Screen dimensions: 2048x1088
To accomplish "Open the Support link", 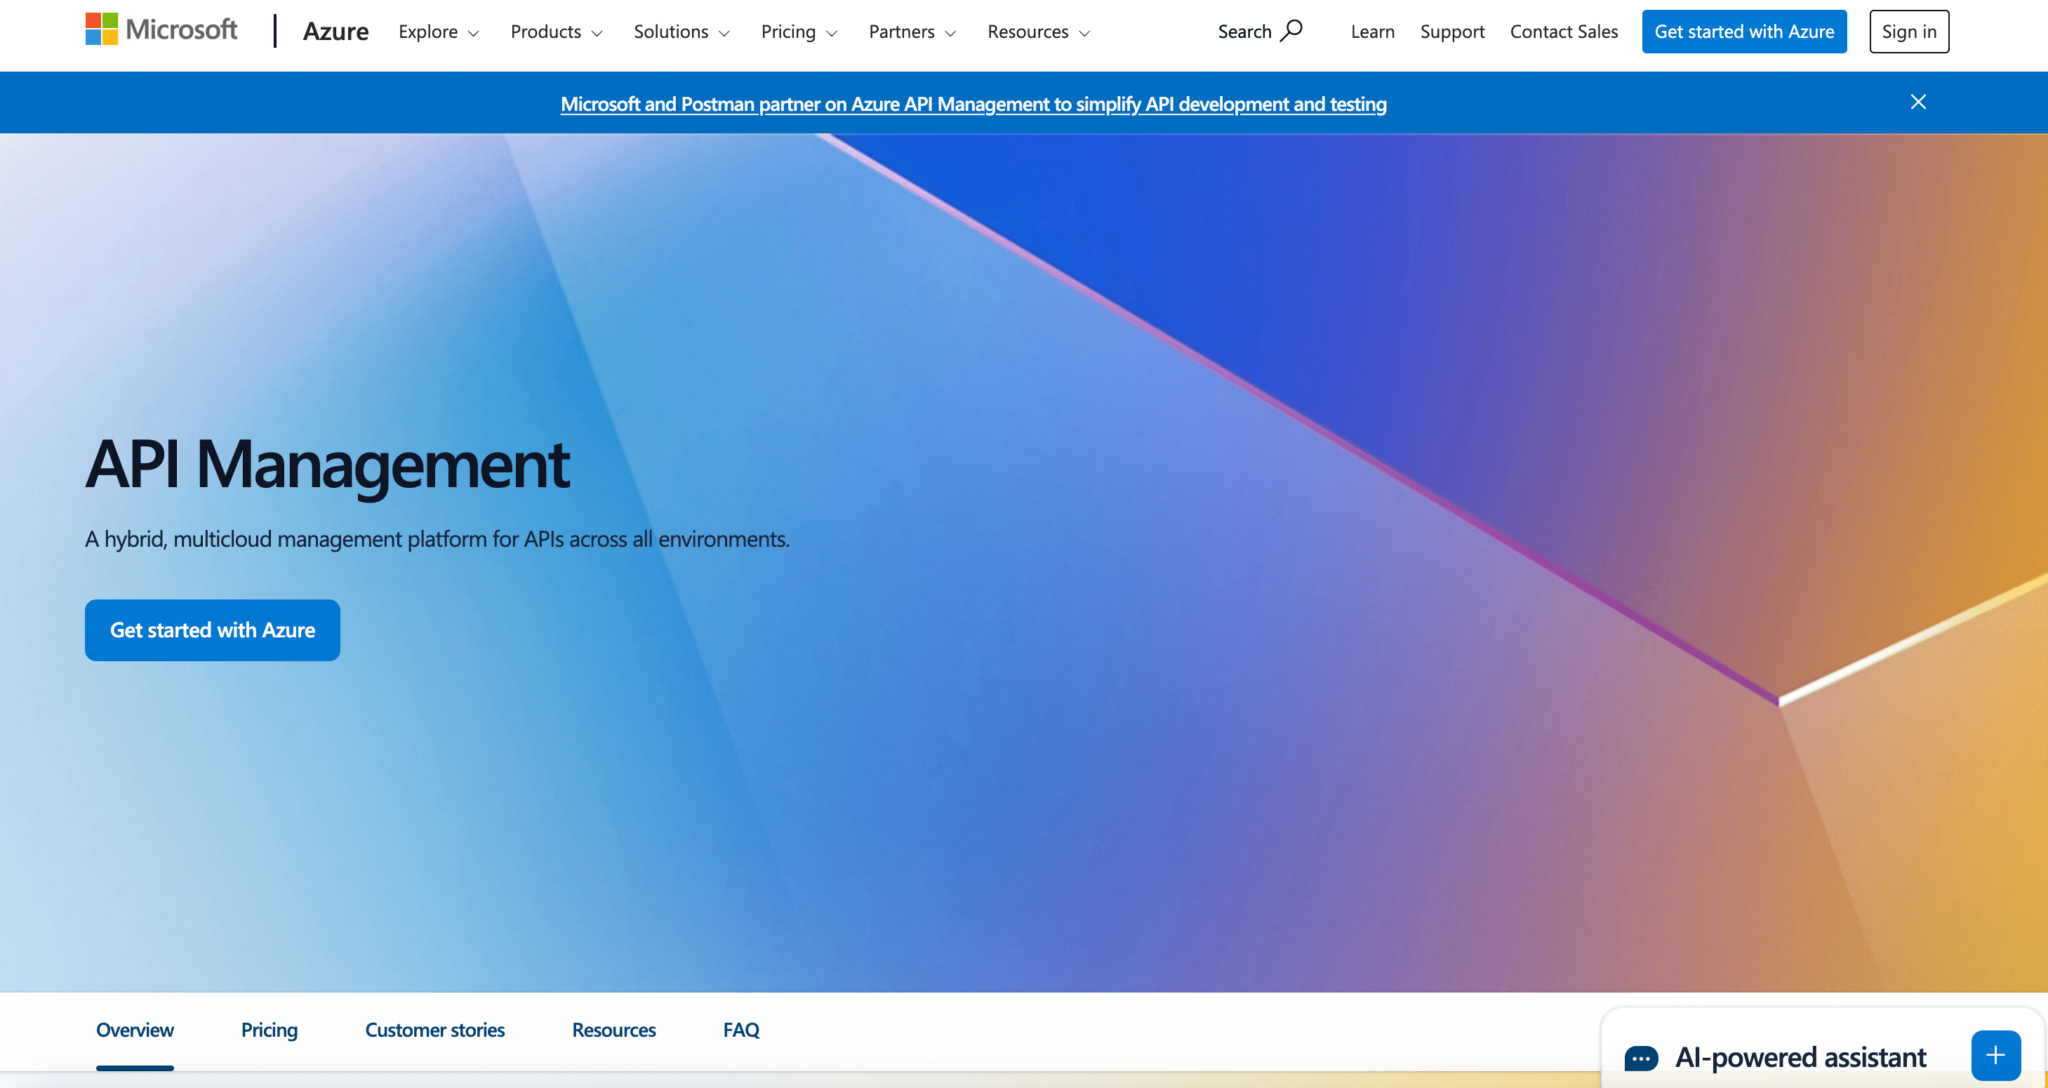I will pyautogui.click(x=1452, y=32).
